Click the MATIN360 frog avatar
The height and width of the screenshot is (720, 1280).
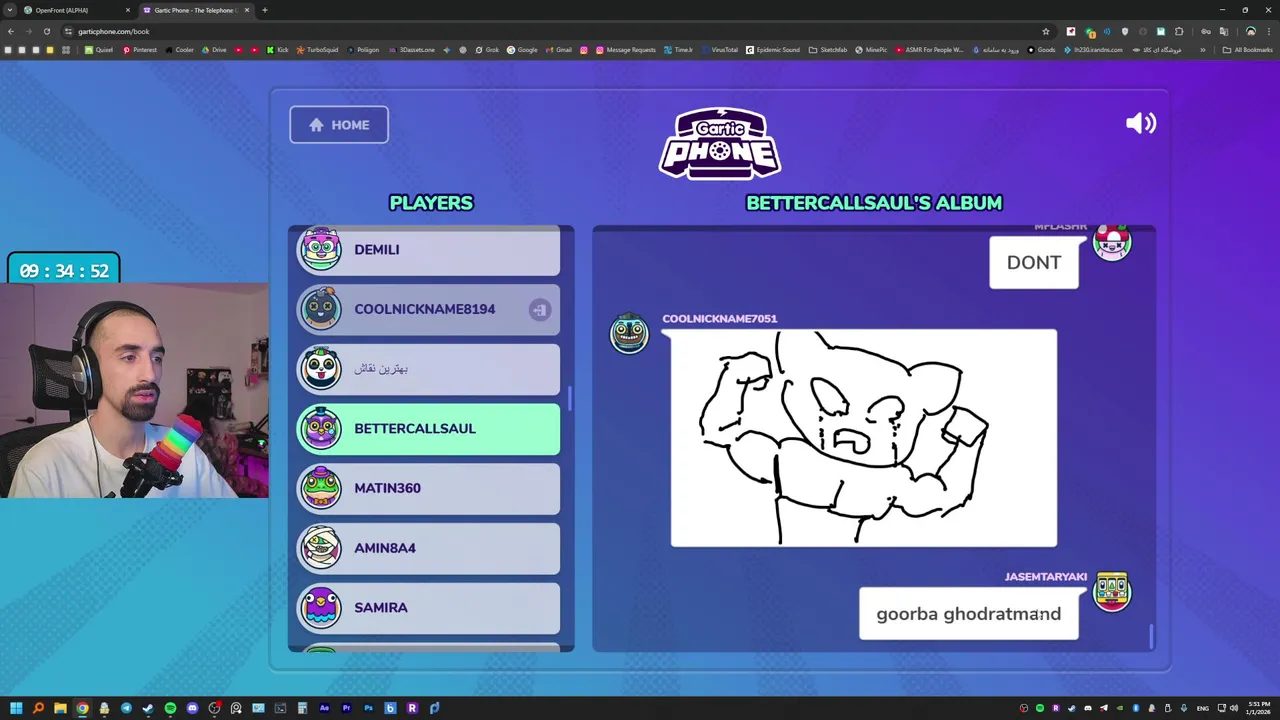(321, 487)
